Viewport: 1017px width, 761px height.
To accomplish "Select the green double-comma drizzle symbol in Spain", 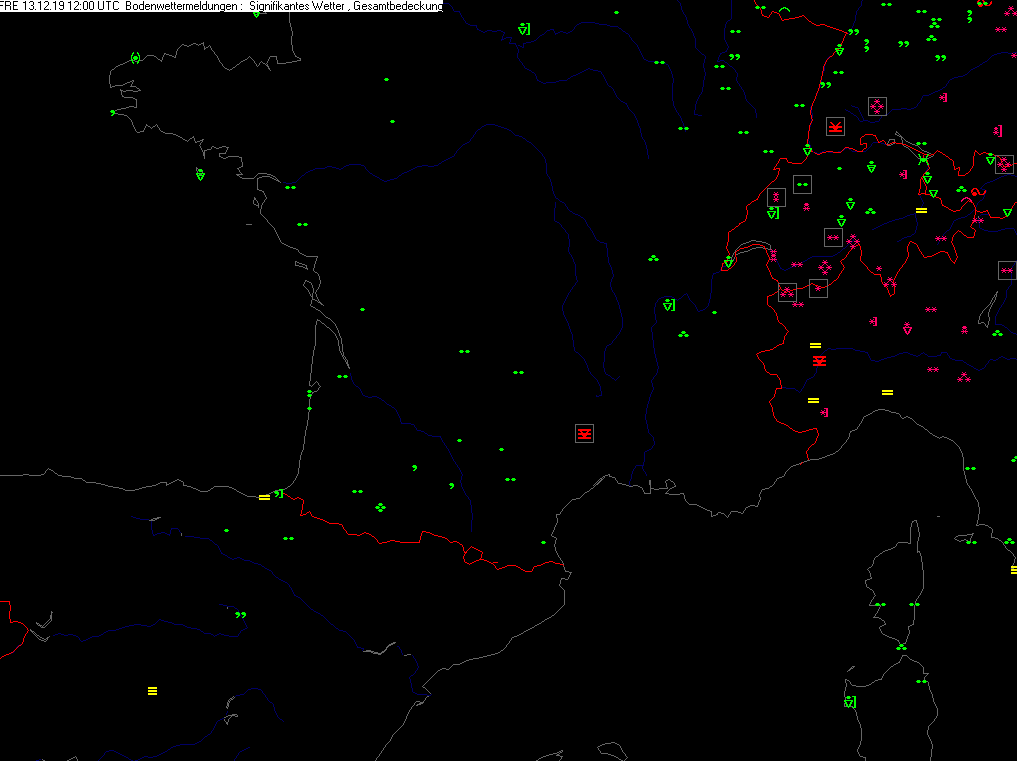I will click(240, 615).
